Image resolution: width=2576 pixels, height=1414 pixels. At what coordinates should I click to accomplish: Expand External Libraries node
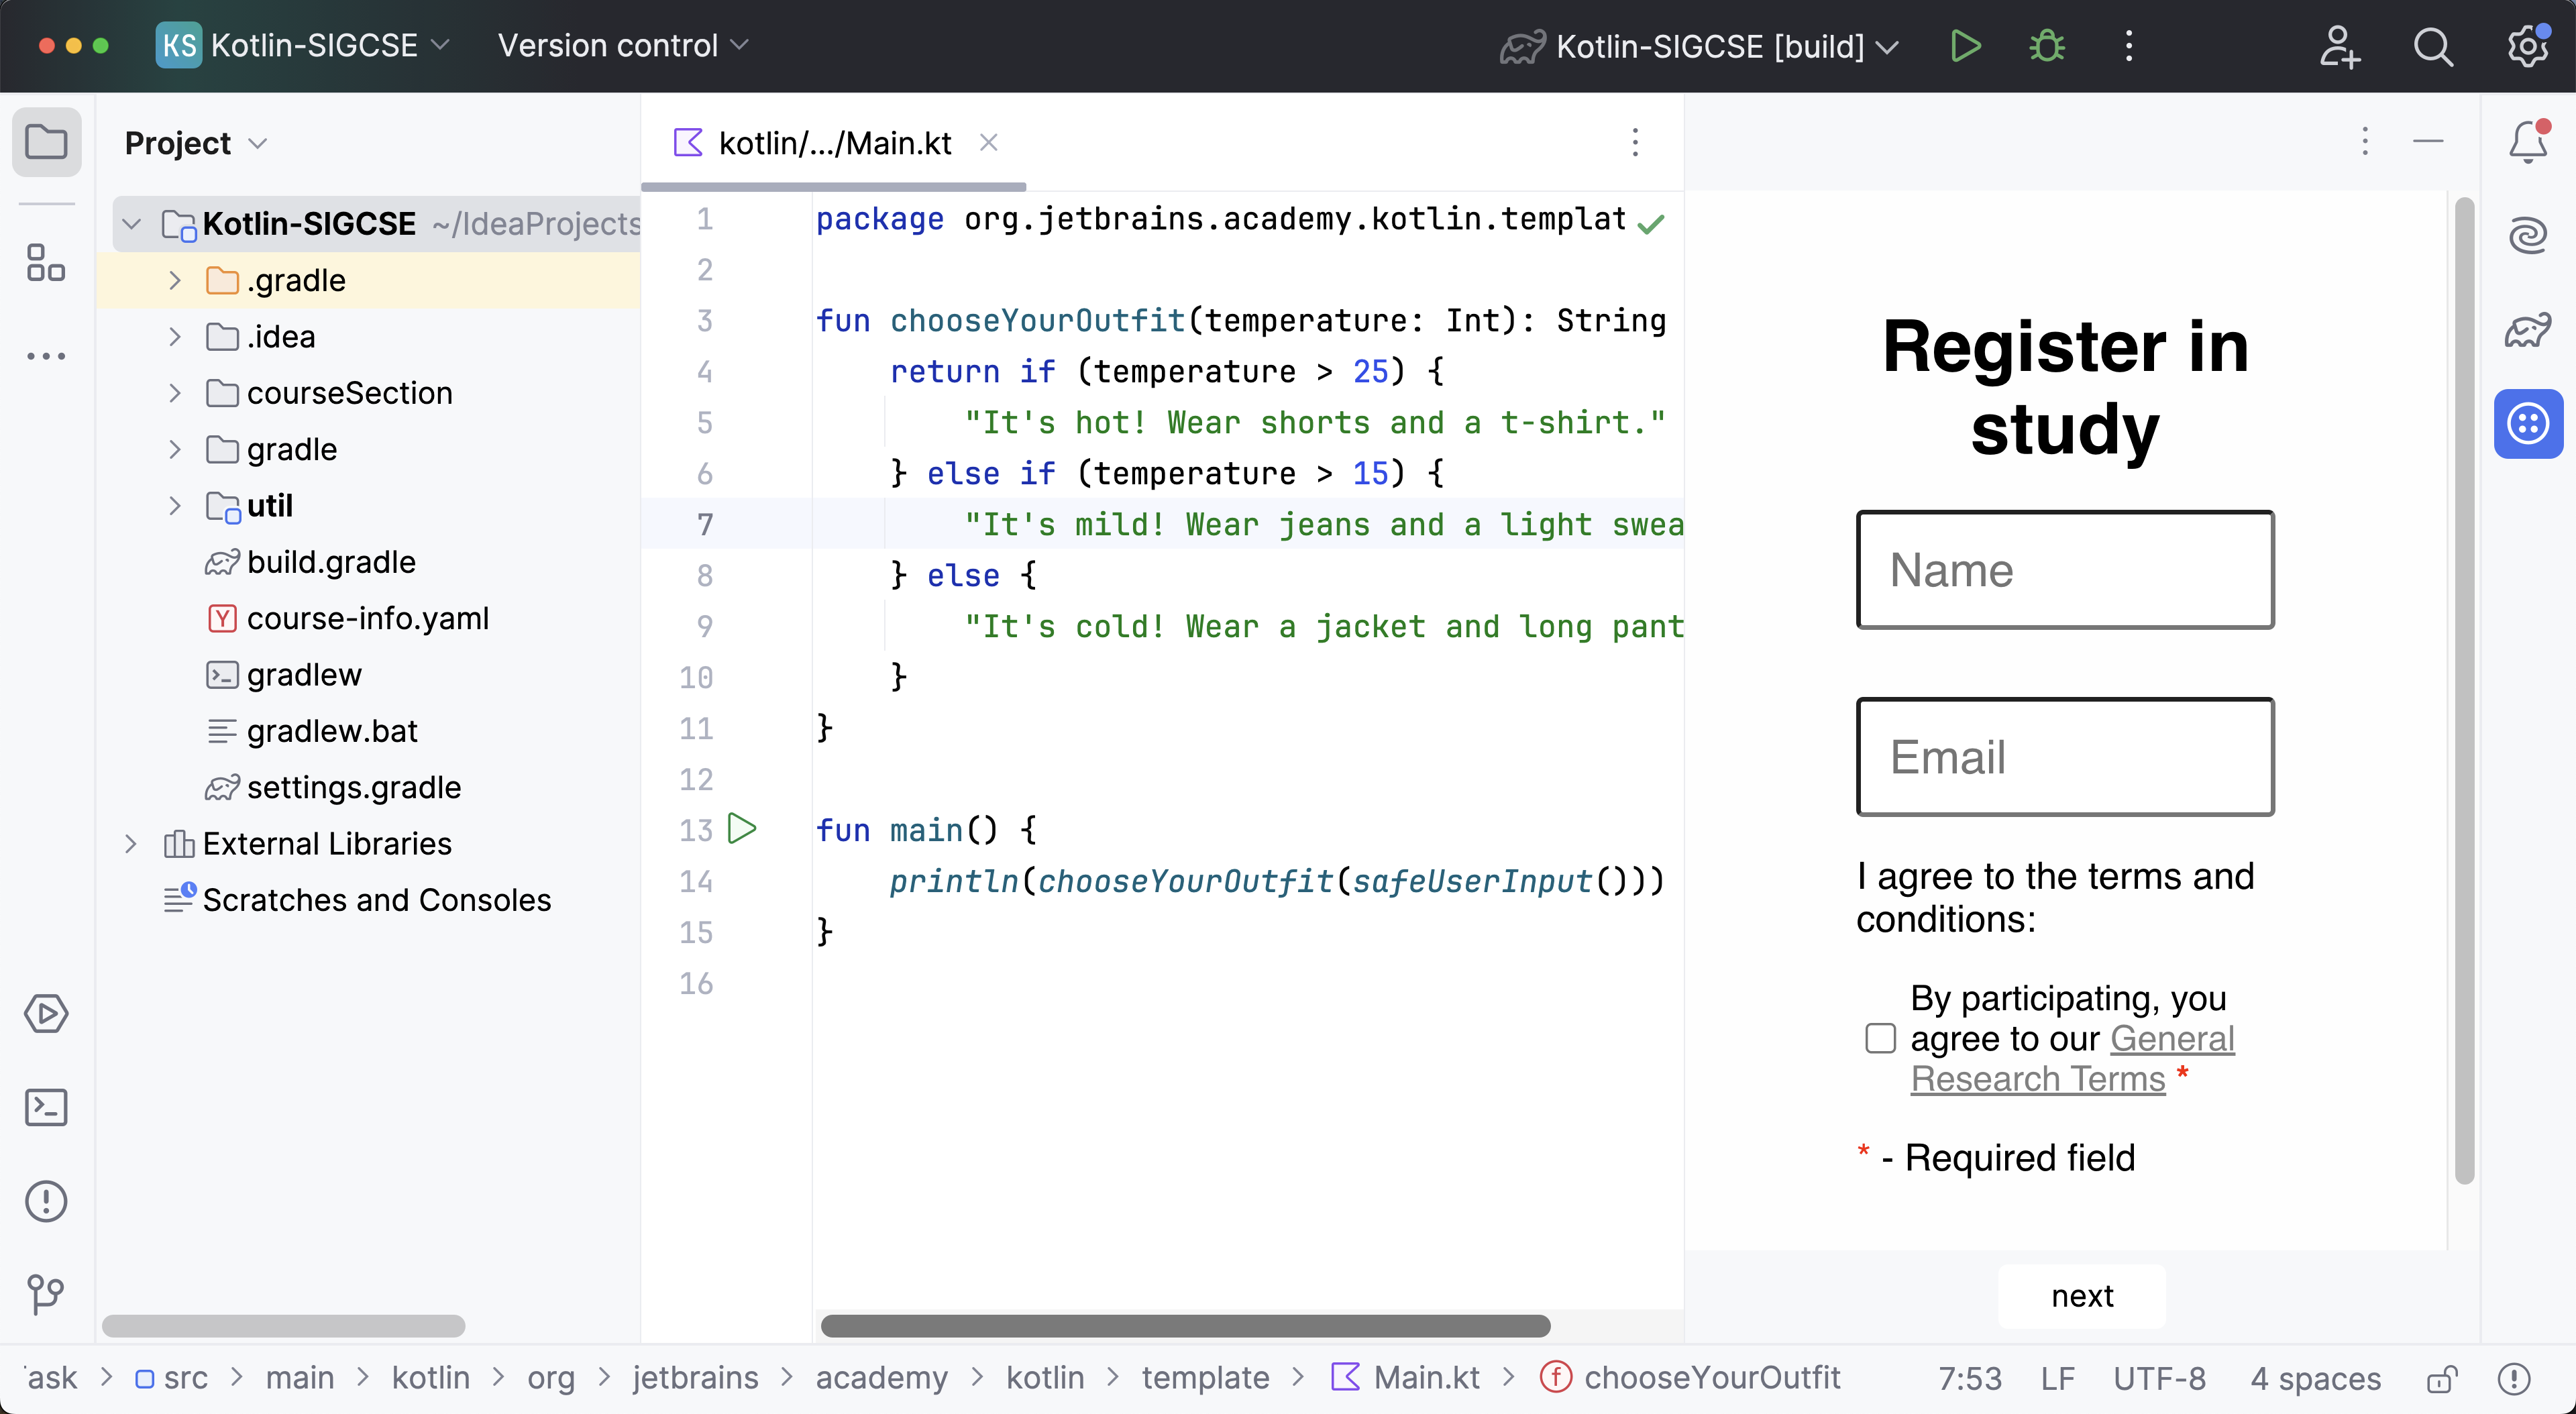[x=131, y=843]
